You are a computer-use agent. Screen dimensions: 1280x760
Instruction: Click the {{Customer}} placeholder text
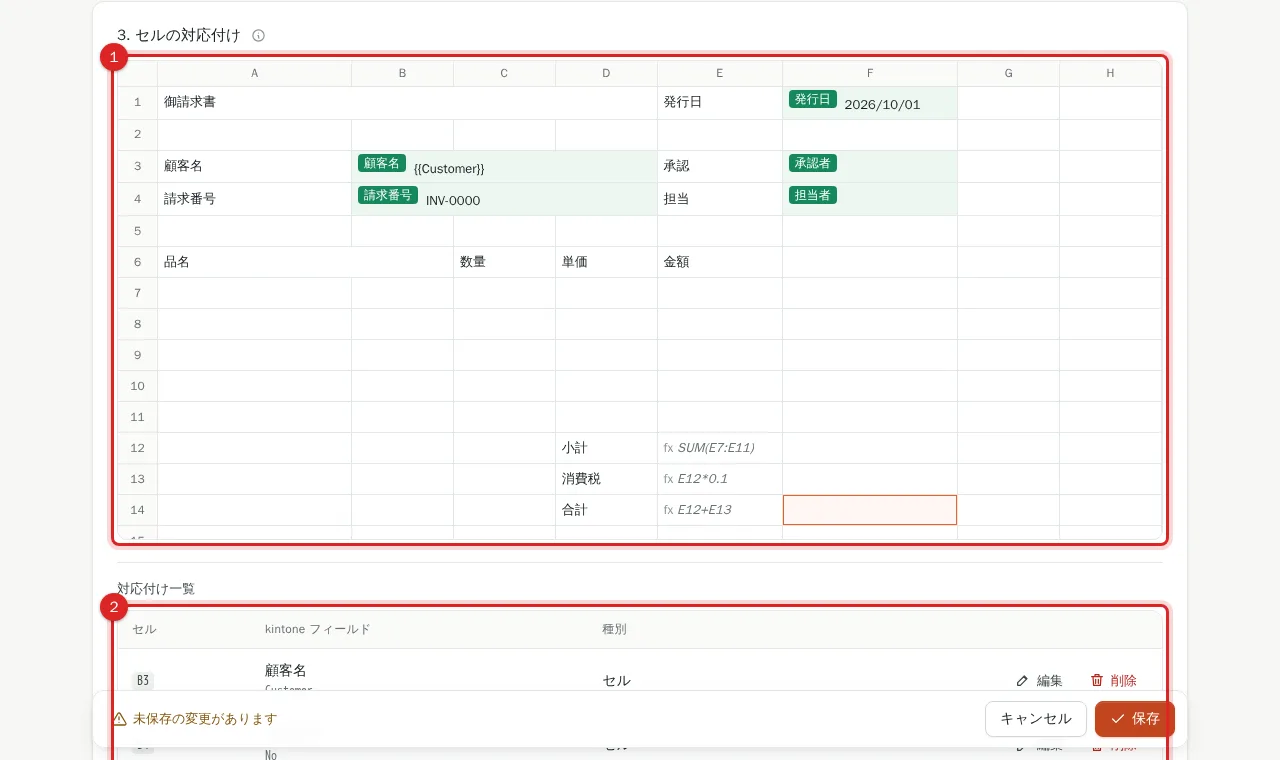[449, 169]
